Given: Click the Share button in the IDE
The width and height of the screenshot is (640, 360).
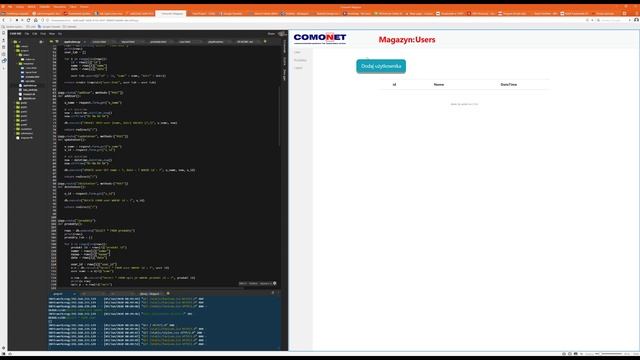Looking at the screenshot, I should [271, 33].
